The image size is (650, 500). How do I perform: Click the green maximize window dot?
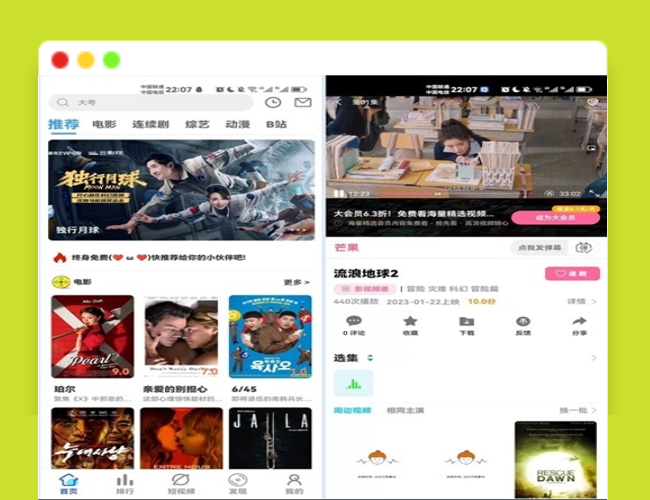click(112, 60)
